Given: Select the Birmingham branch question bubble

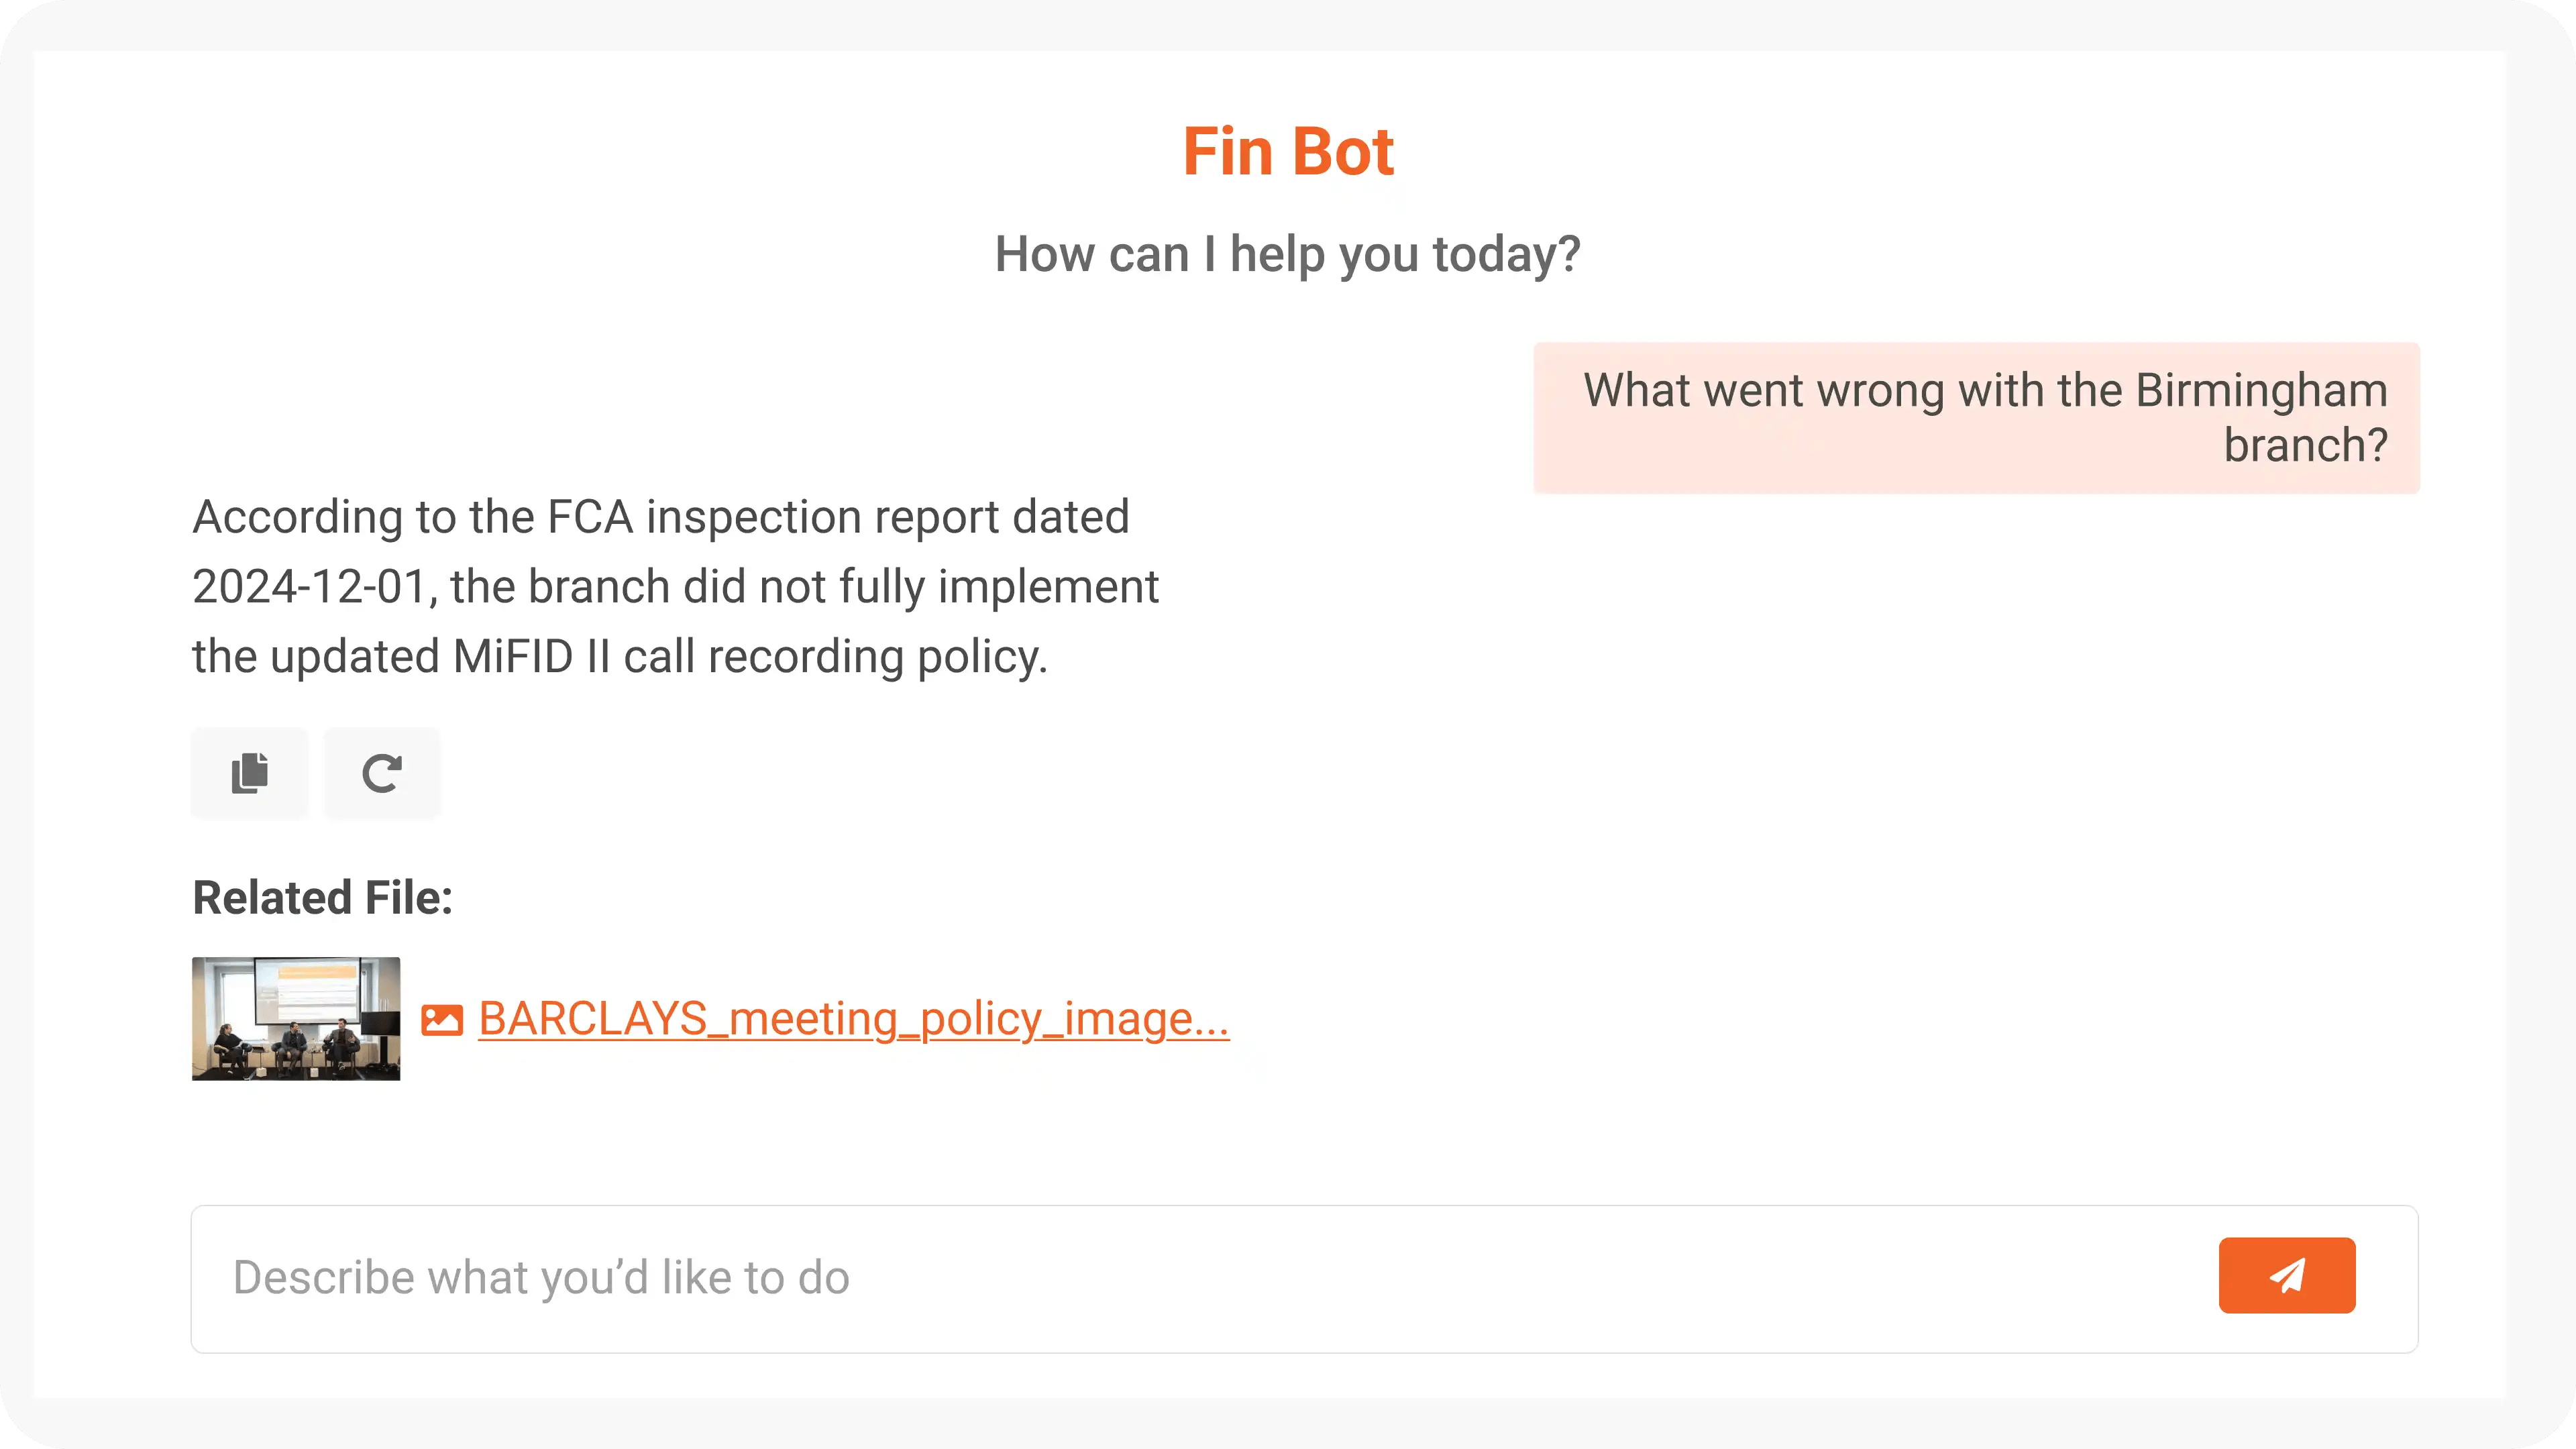Looking at the screenshot, I should coord(1976,417).
